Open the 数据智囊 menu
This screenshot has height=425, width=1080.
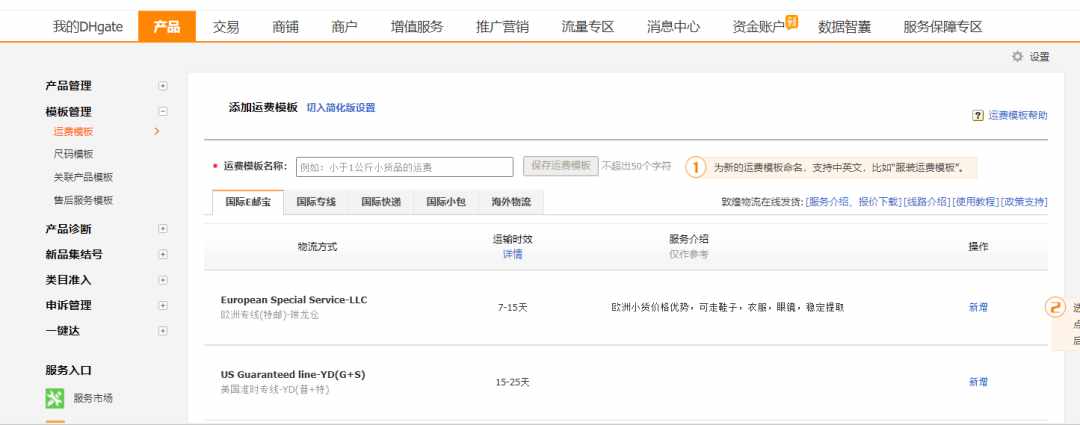coord(844,27)
